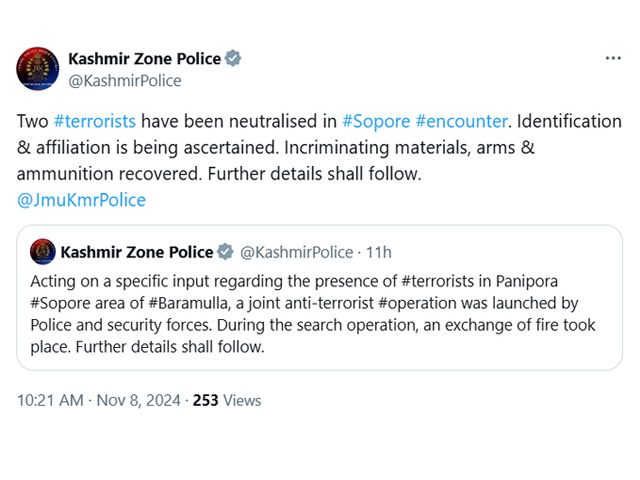640x480 pixels.
Task: Click the verified badge beside main author name
Action: pos(233,59)
